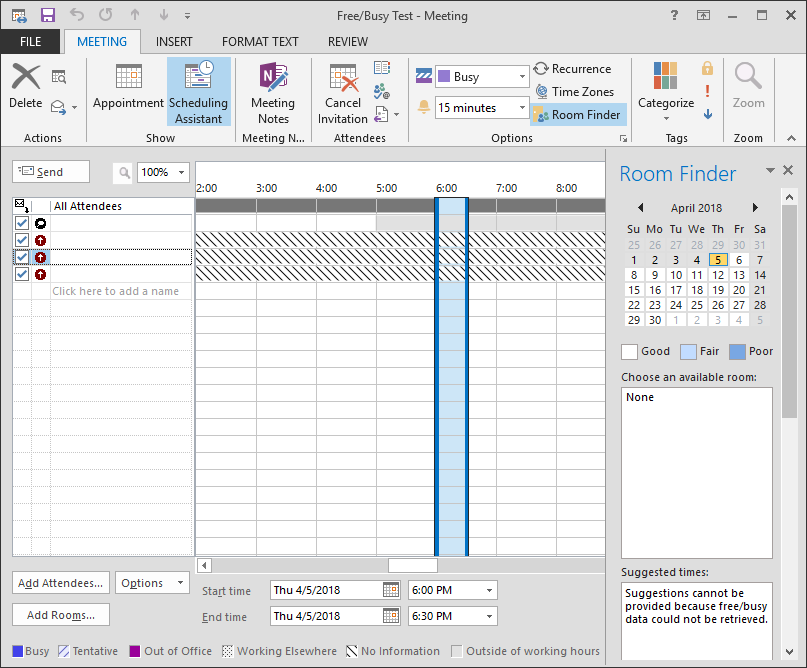Switch to the INSERT ribbon tab

coord(174,41)
